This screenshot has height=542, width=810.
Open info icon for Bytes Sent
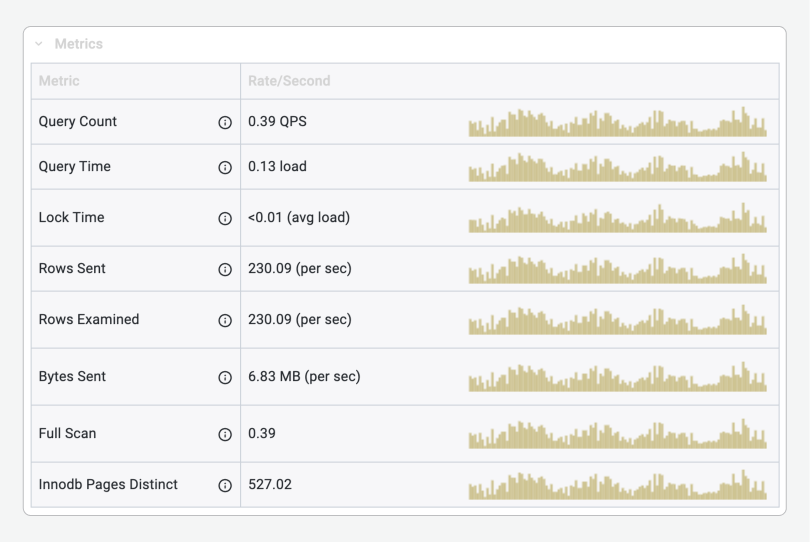[225, 377]
